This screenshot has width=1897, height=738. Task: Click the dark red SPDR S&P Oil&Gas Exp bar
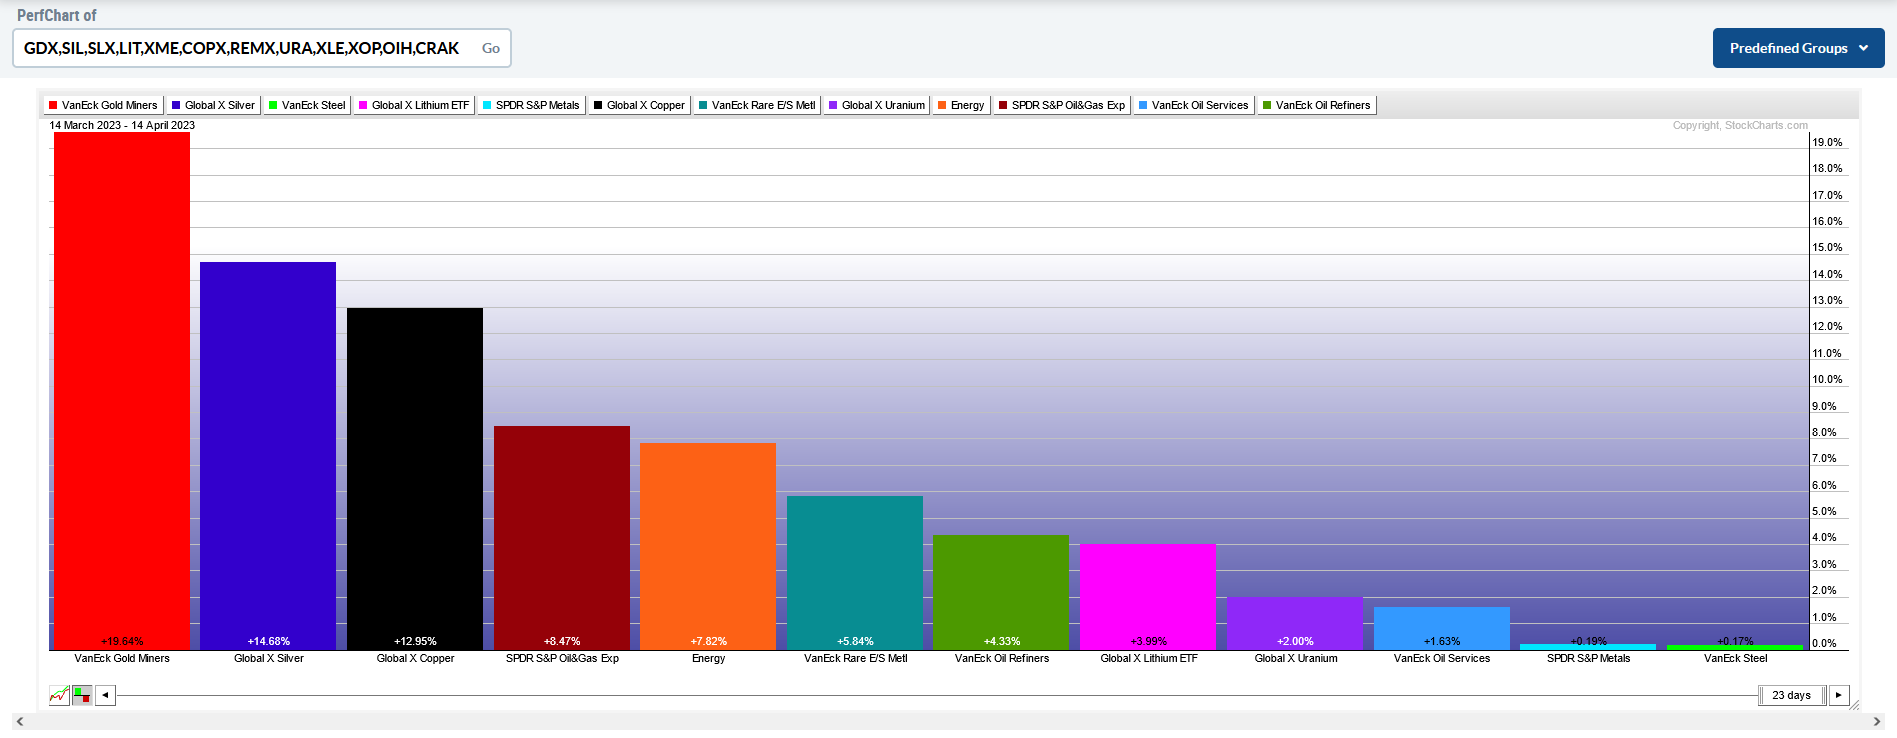pyautogui.click(x=562, y=538)
